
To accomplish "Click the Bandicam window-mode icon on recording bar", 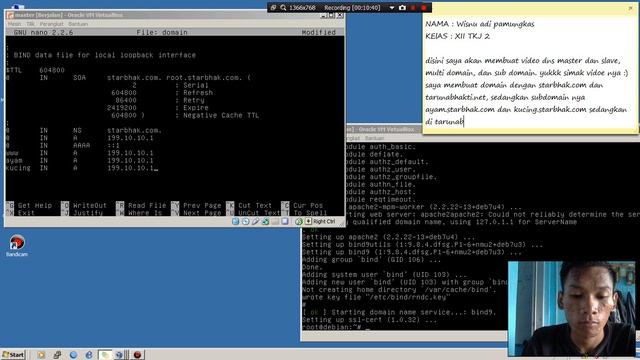I will pos(273,8).
